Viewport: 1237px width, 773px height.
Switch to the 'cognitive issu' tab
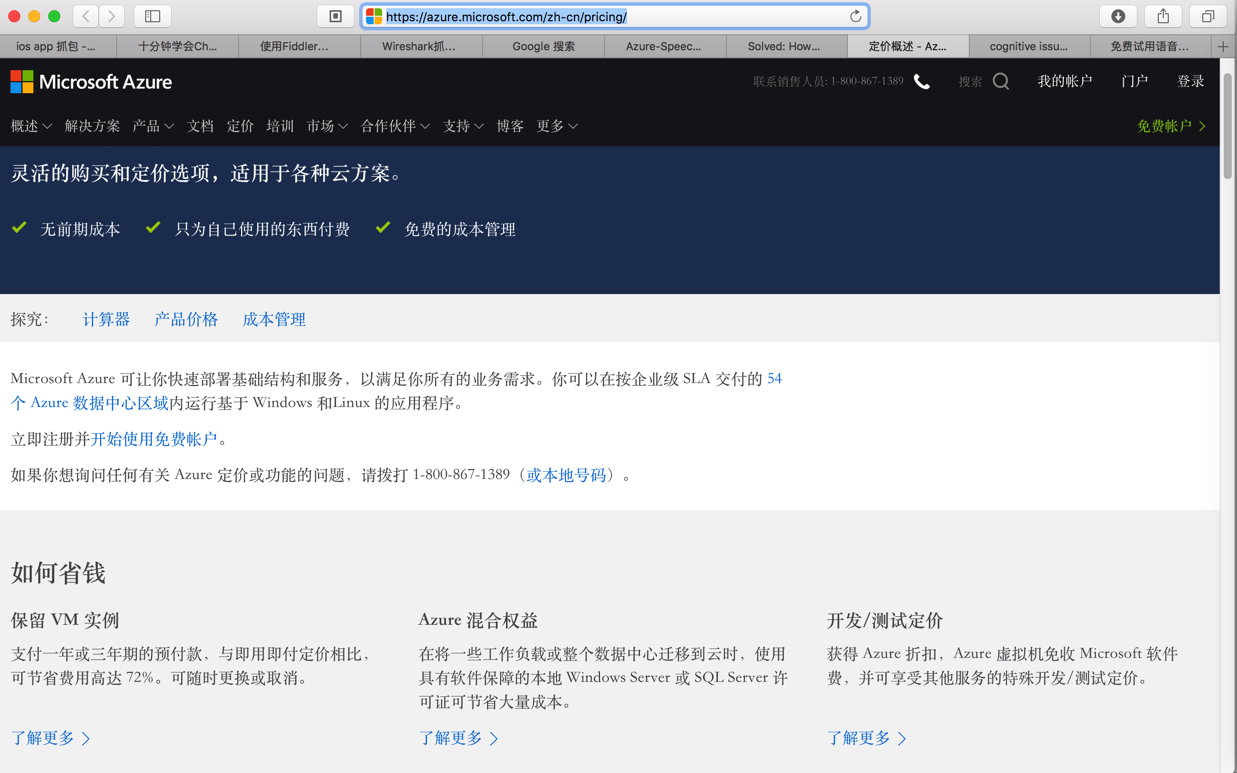click(1029, 46)
